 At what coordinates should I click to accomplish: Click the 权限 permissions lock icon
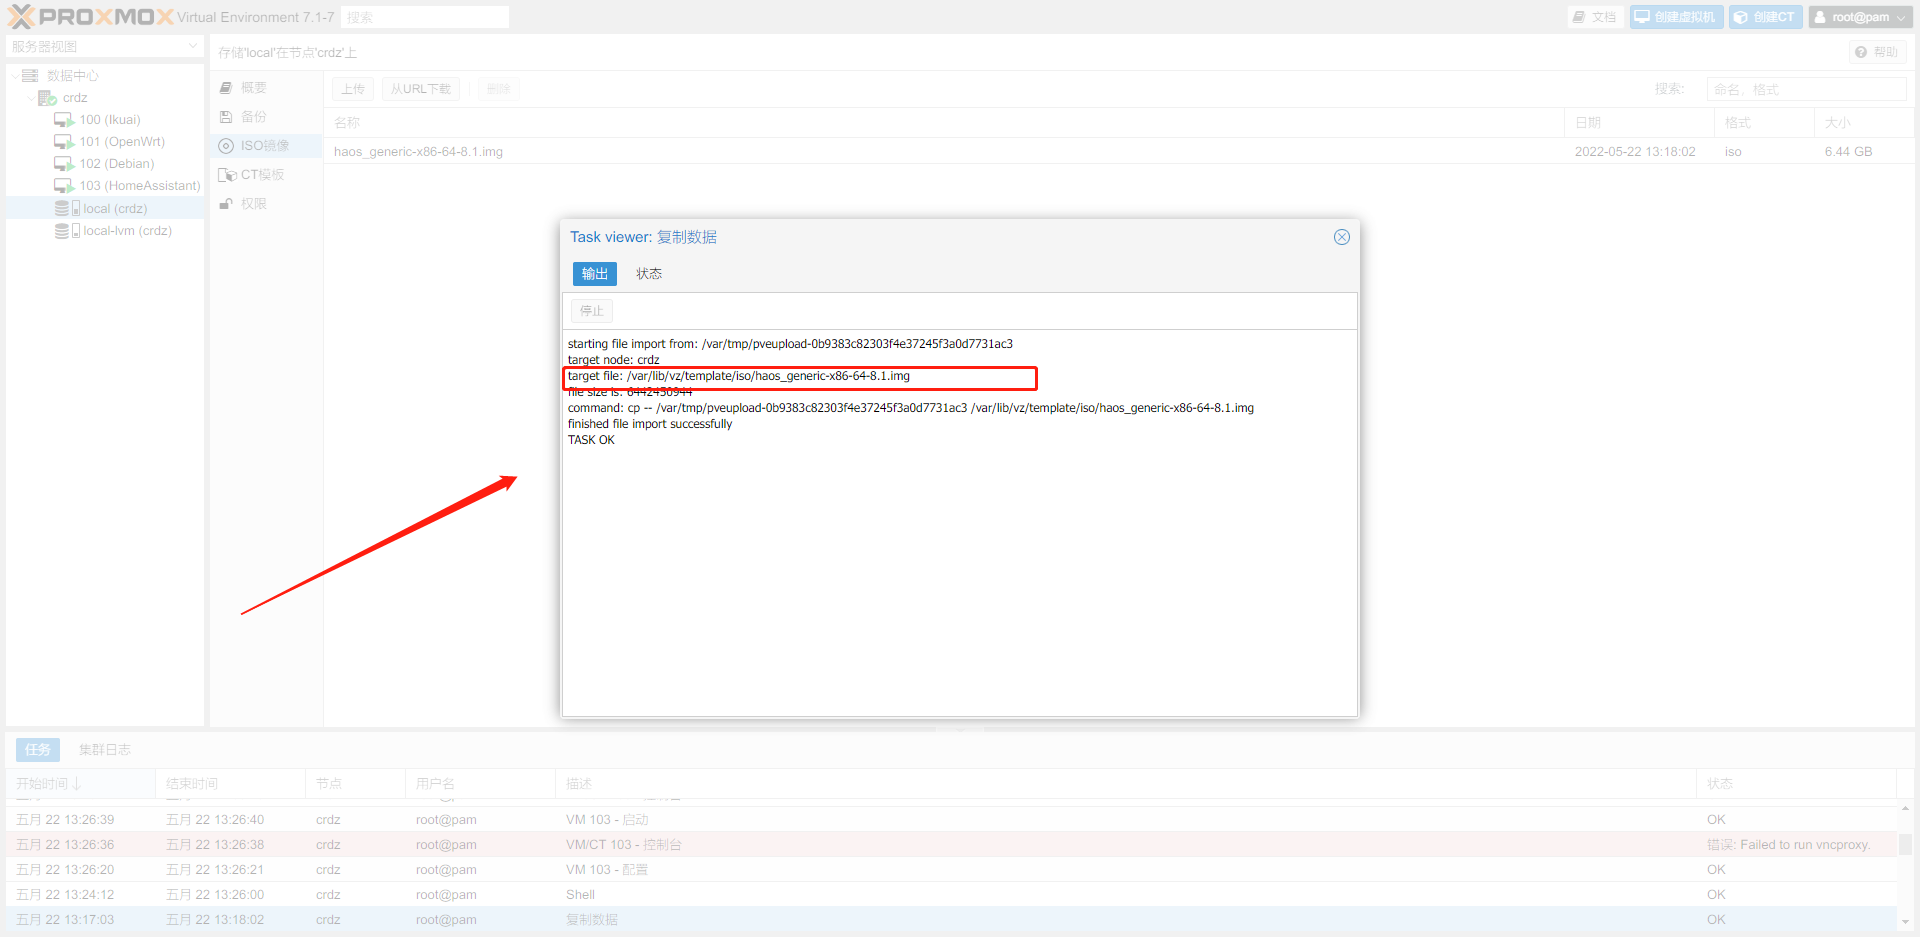(x=226, y=204)
